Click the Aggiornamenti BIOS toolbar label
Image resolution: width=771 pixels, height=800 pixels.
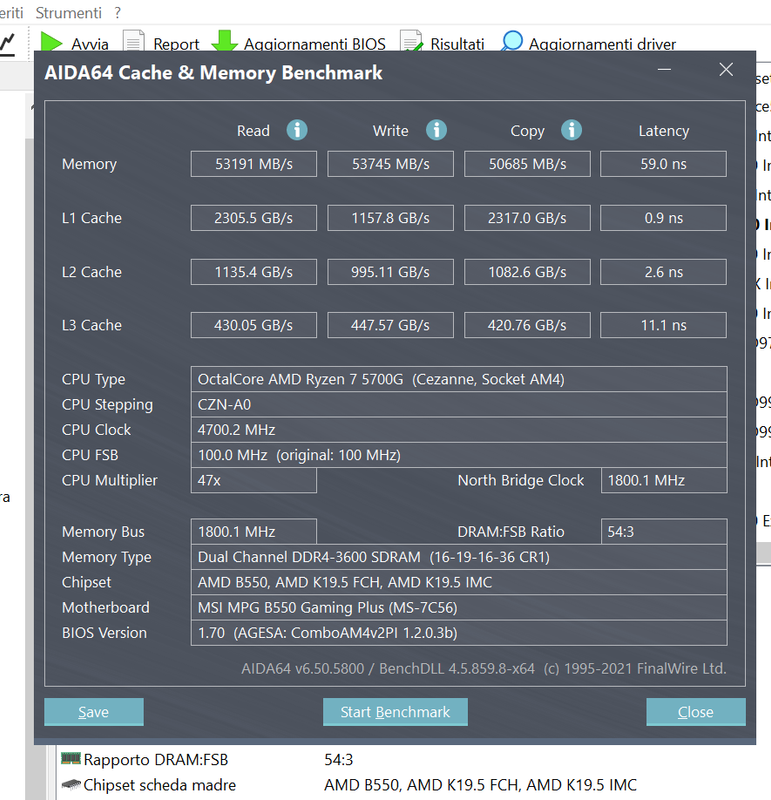[x=314, y=44]
